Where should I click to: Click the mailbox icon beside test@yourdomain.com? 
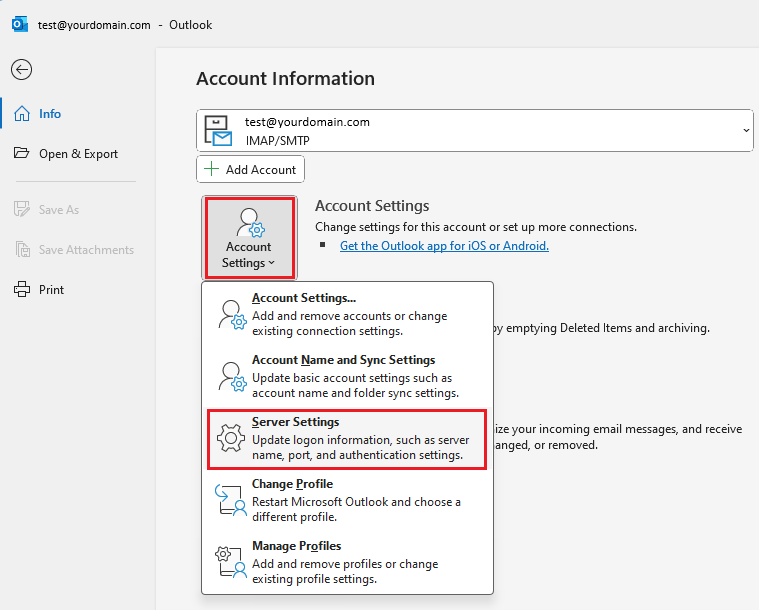[x=219, y=131]
